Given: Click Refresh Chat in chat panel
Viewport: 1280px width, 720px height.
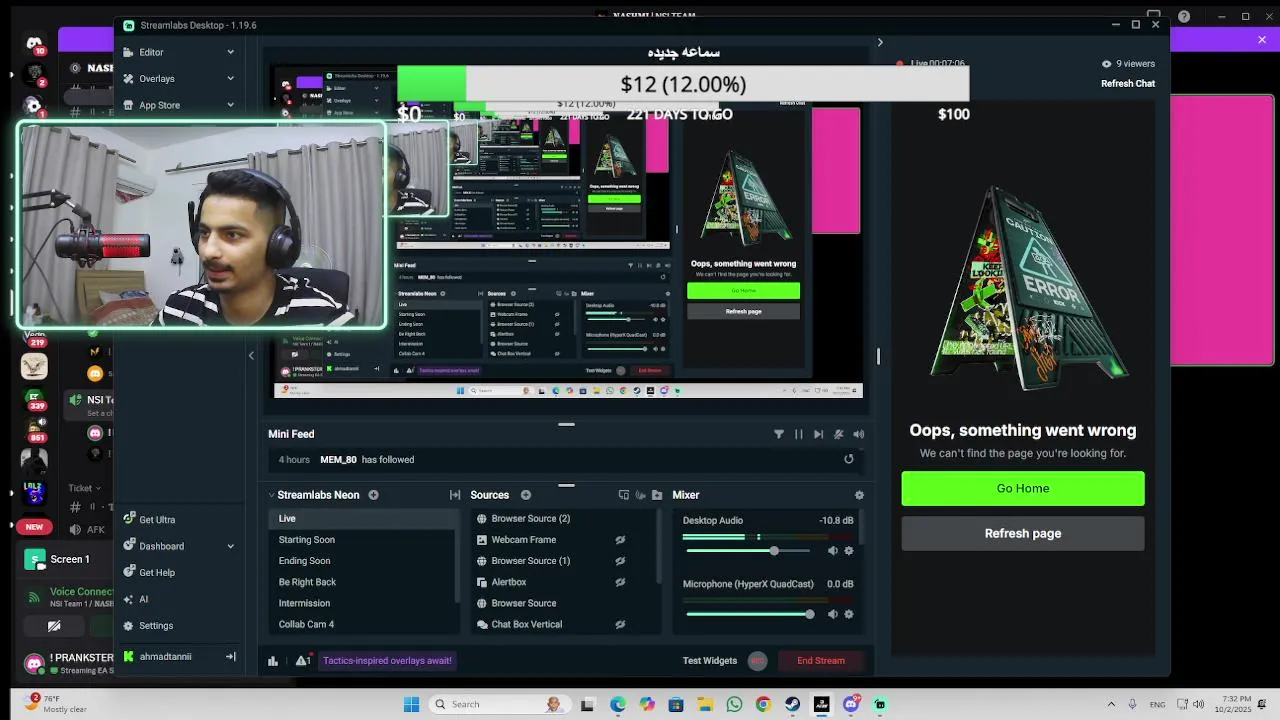Looking at the screenshot, I should (1128, 83).
